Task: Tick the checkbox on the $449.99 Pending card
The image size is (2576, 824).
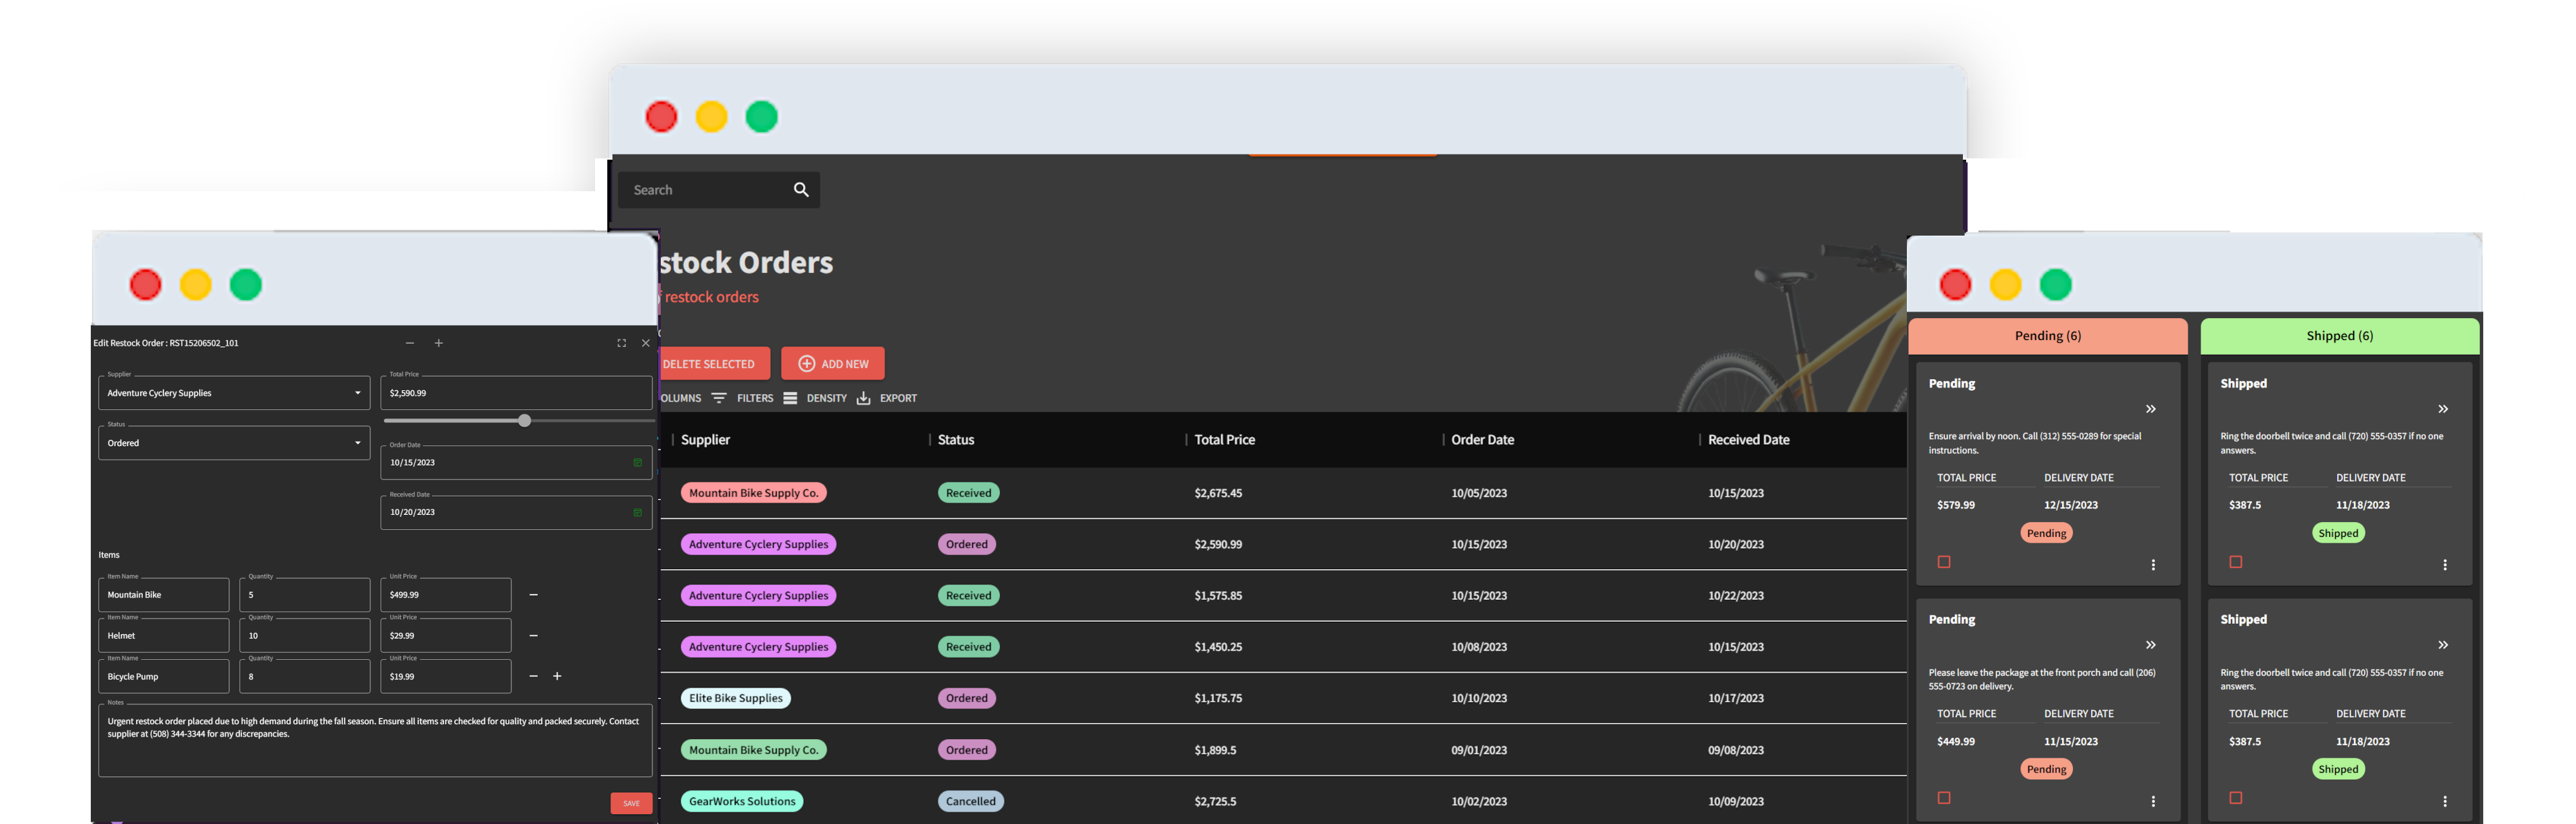Action: pyautogui.click(x=1944, y=798)
